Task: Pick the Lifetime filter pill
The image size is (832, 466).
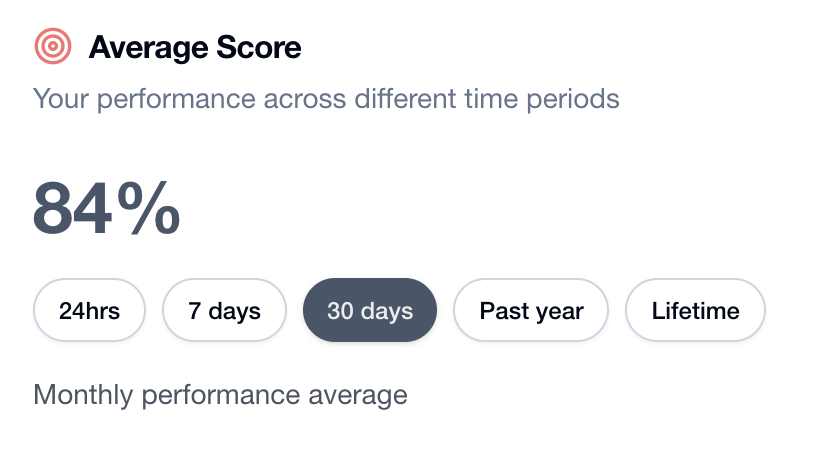Action: pos(695,311)
